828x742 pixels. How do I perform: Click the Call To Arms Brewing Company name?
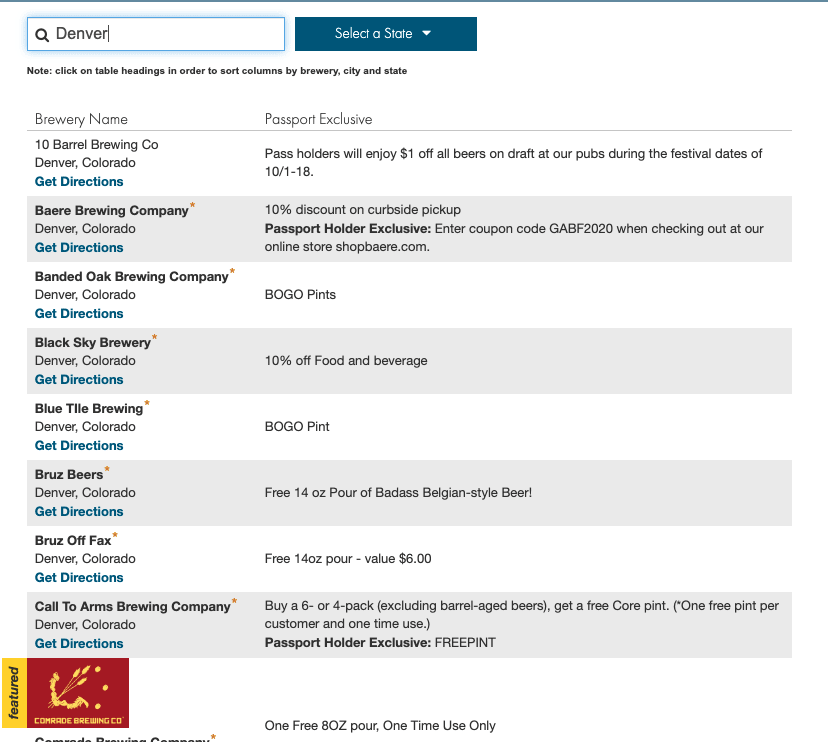coord(133,607)
